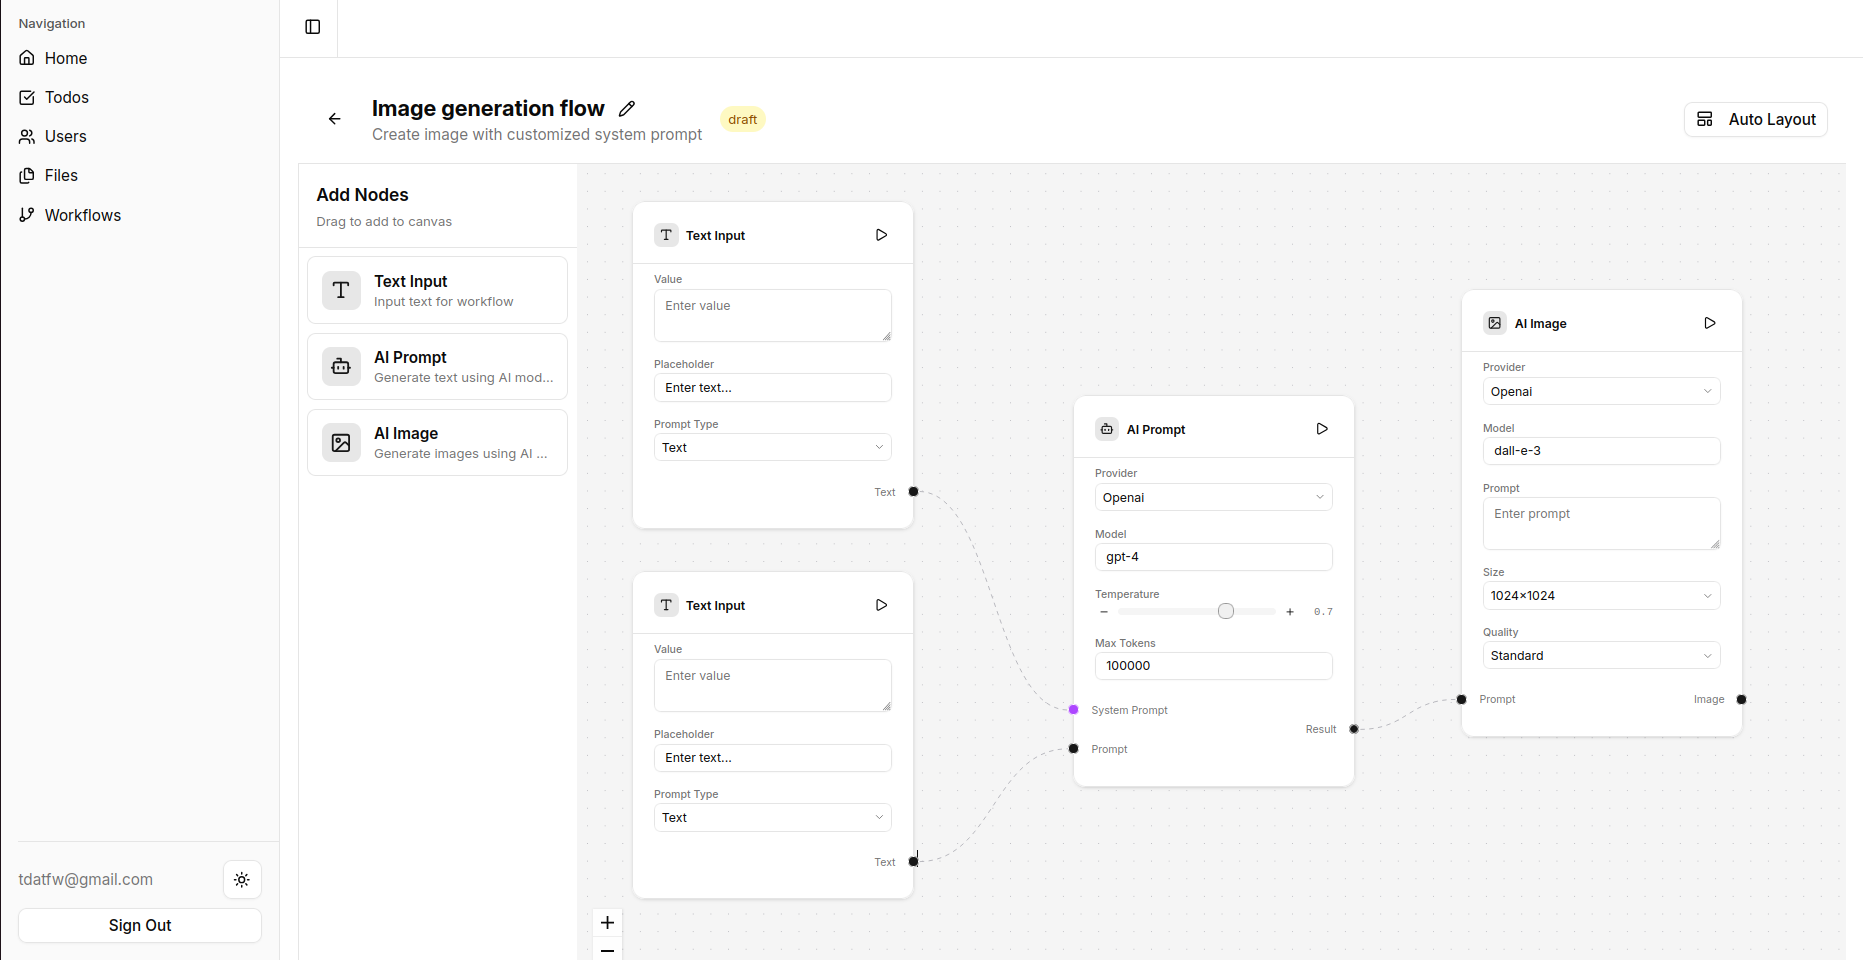Run the Text Input node
Screen dimensions: 1863x960
coord(881,235)
